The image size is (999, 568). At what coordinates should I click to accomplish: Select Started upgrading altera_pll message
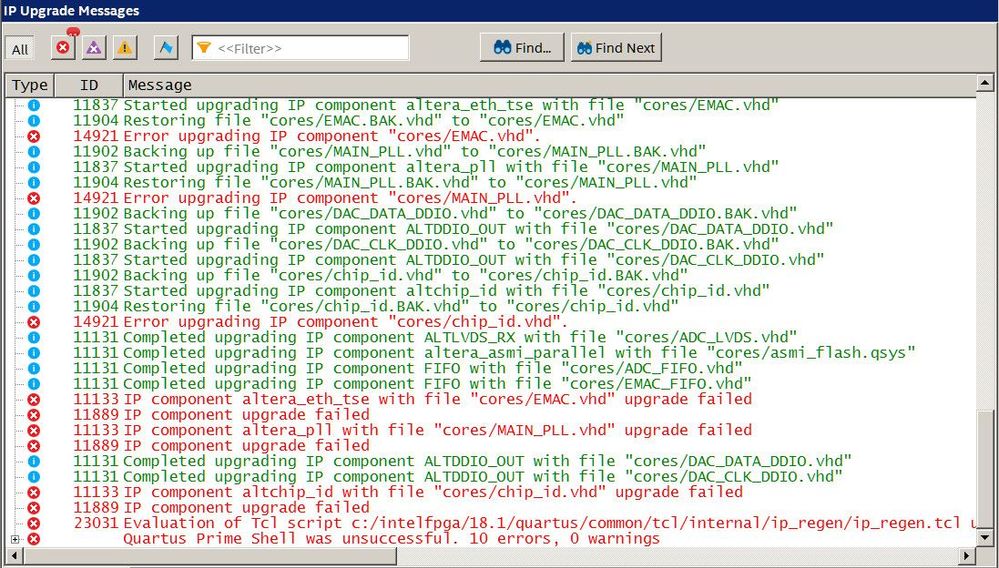coord(450,167)
